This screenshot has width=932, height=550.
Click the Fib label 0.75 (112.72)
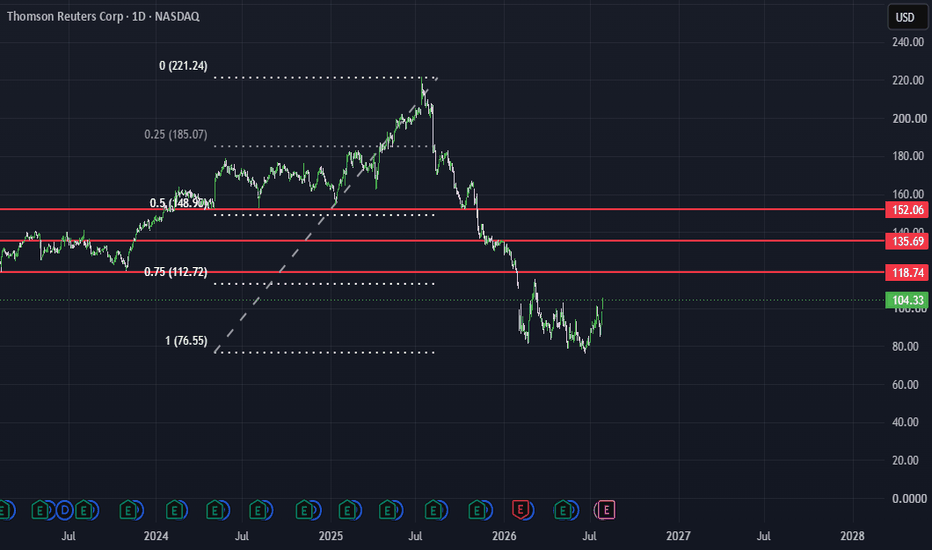tap(176, 272)
